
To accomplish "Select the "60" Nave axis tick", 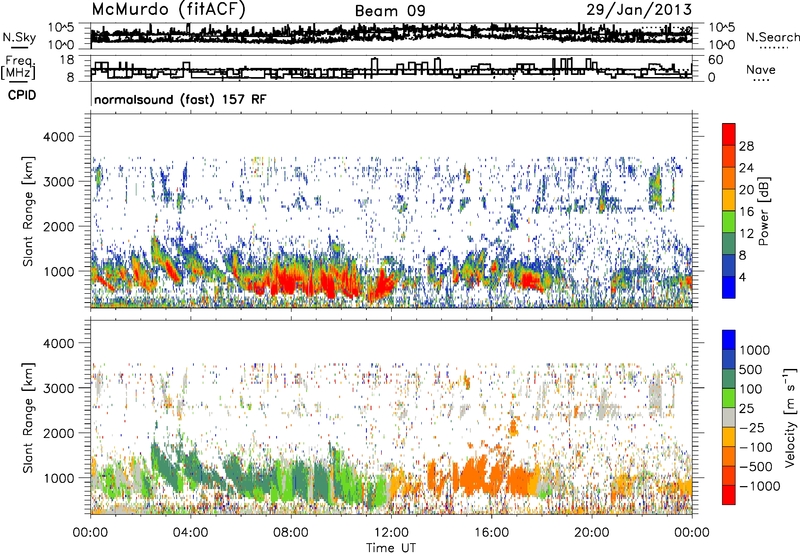I will [715, 60].
